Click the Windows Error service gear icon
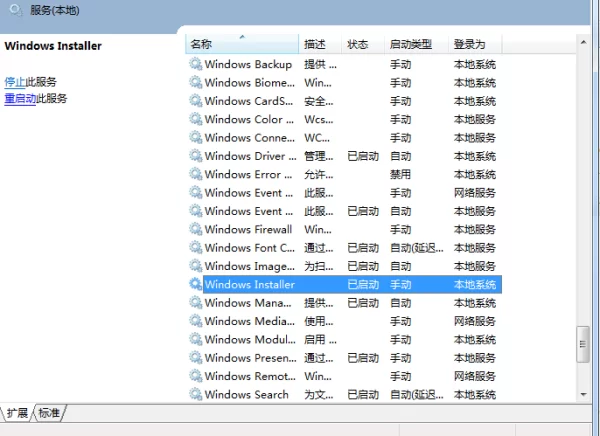Viewport: 600px width, 436px height. click(x=196, y=174)
